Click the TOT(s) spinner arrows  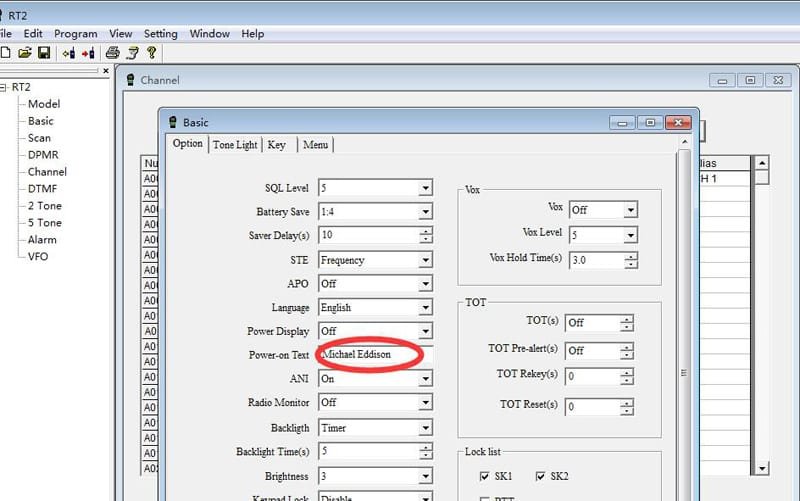627,323
